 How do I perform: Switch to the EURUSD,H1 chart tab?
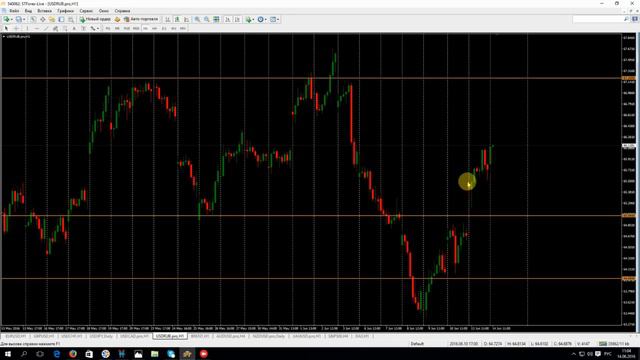pyautogui.click(x=15, y=336)
